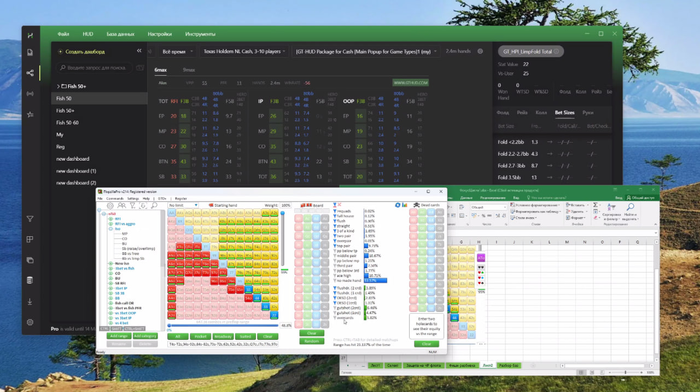Click 'Создать дашборд' button in Hand2Note
The height and width of the screenshot is (392, 700).
[82, 52]
